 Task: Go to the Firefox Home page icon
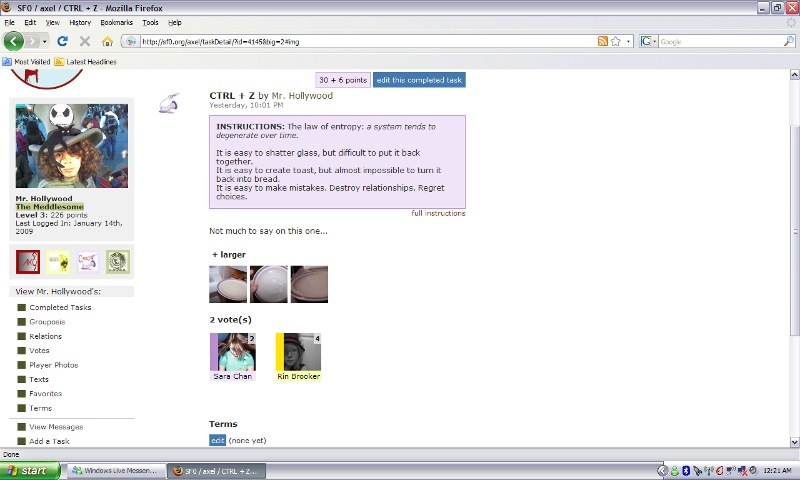pos(107,41)
